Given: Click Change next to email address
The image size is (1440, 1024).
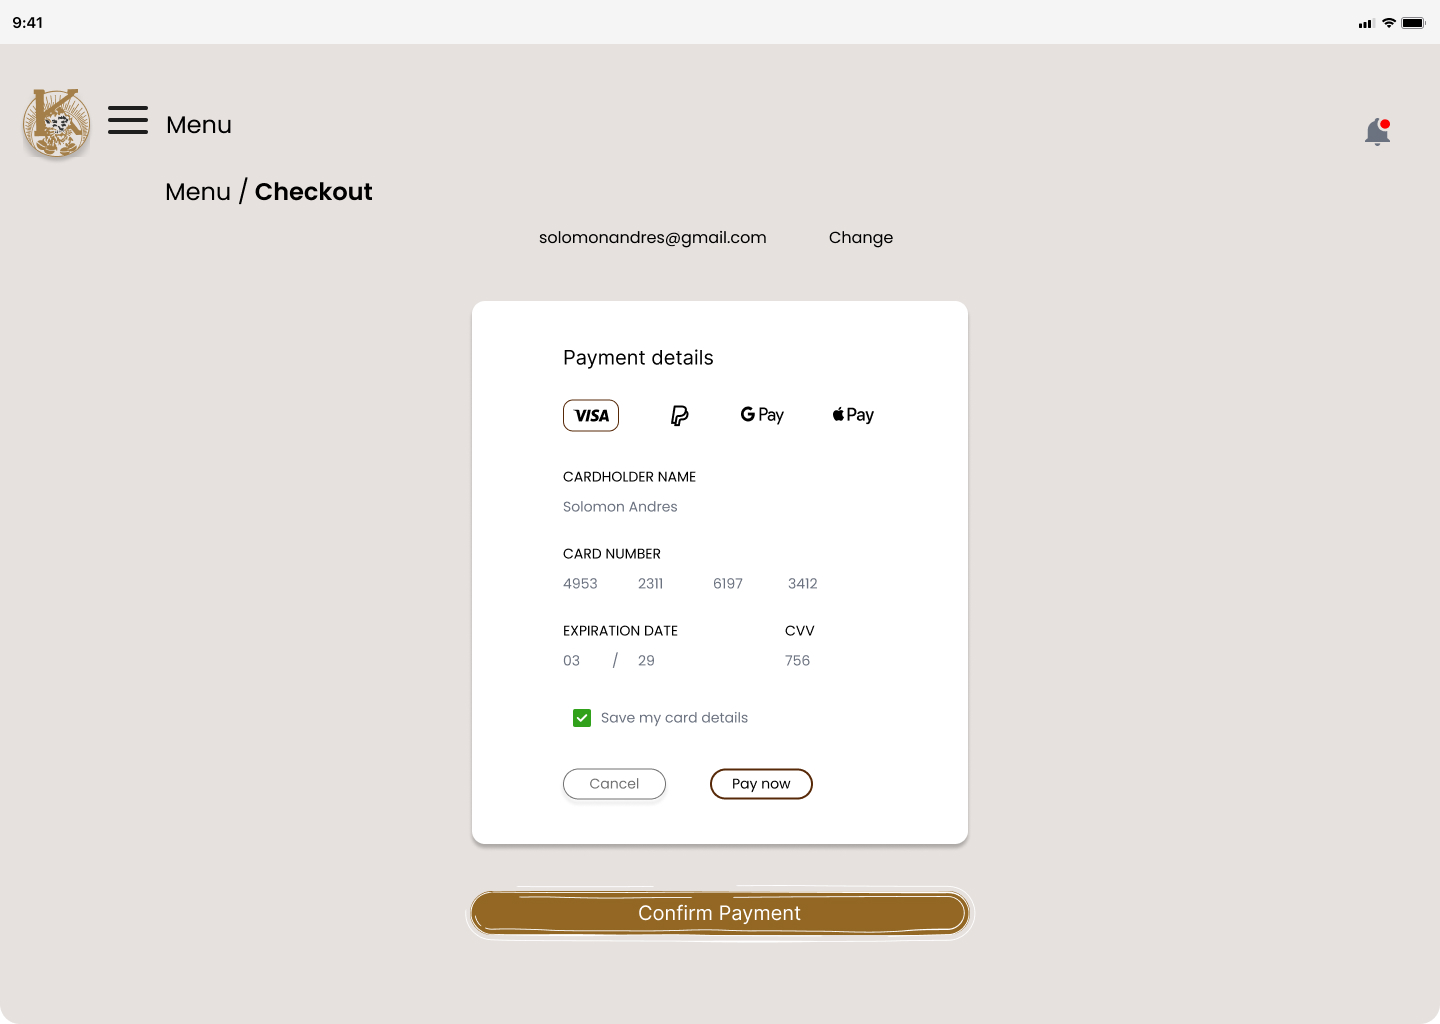Looking at the screenshot, I should (x=860, y=238).
